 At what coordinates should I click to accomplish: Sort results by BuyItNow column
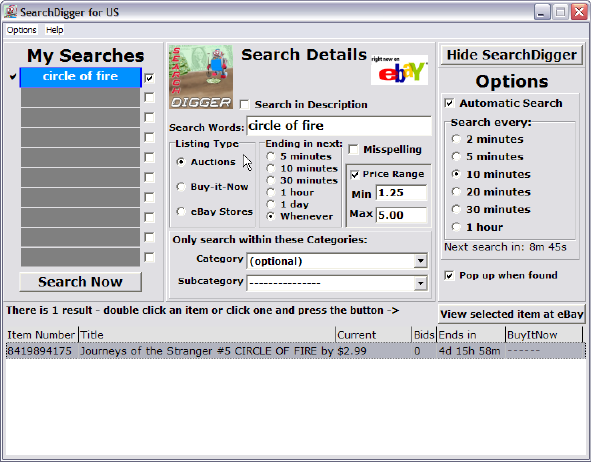coord(544,335)
